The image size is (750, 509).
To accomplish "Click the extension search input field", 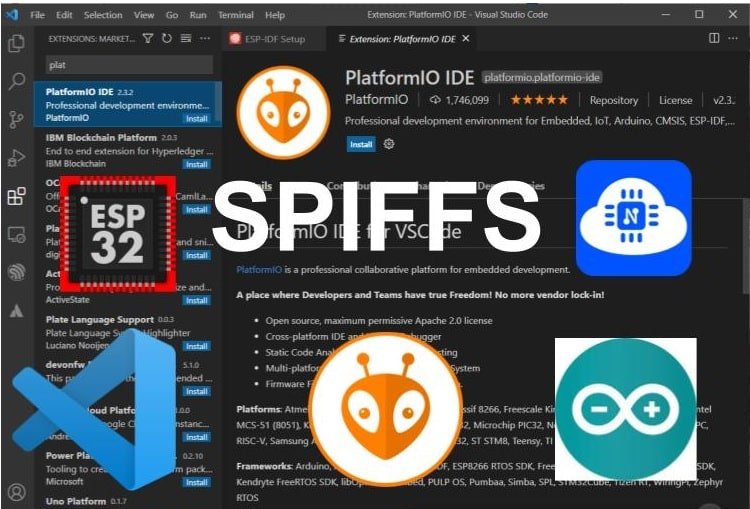I will tap(129, 65).
